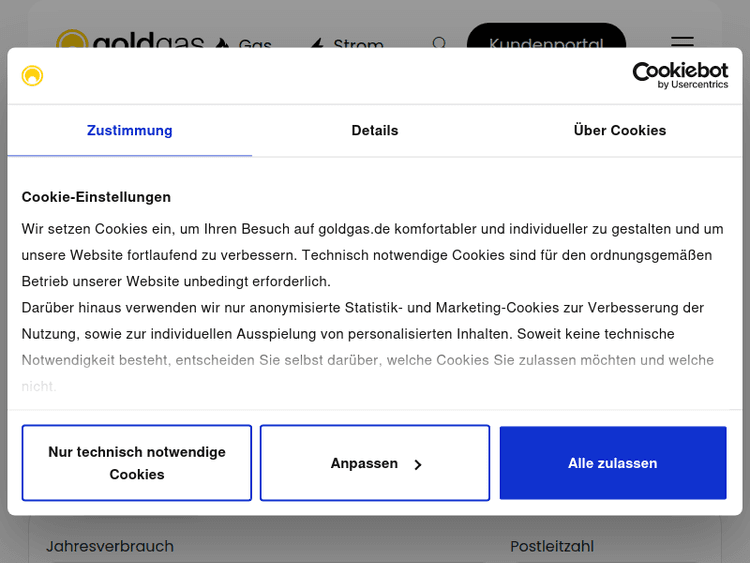This screenshot has width=750, height=563.
Task: Open the hamburger menu
Action: click(682, 43)
